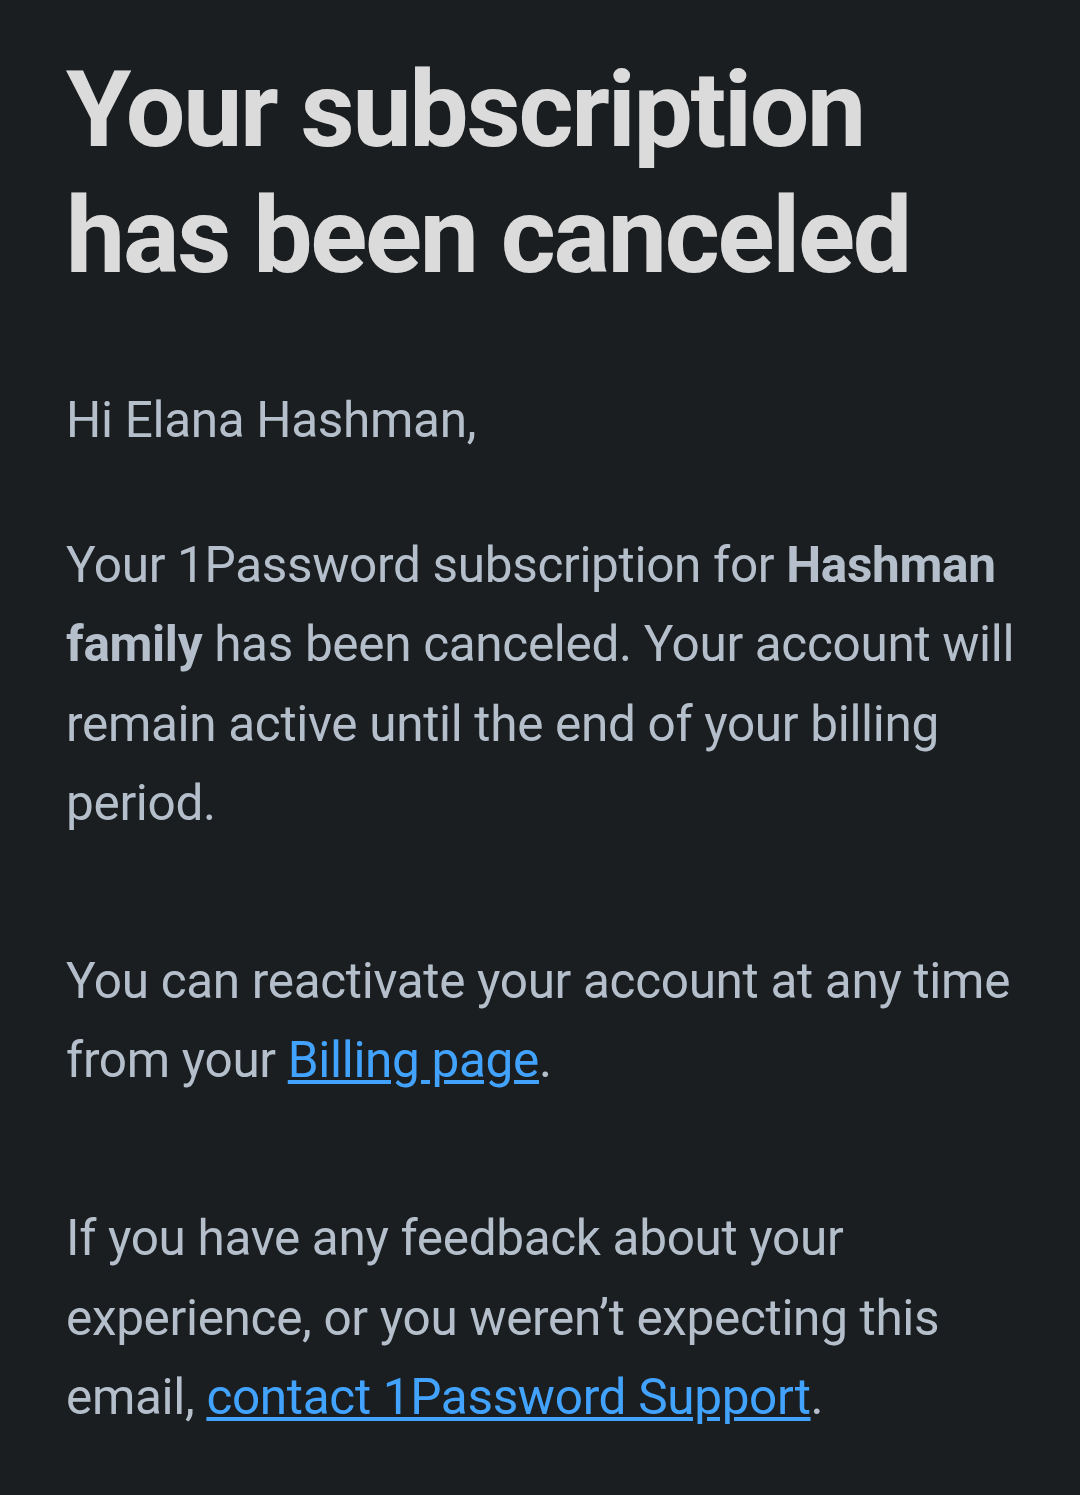Image resolution: width=1080 pixels, height=1495 pixels.
Task: Click "weren't expecting this" text
Action: click(704, 1318)
